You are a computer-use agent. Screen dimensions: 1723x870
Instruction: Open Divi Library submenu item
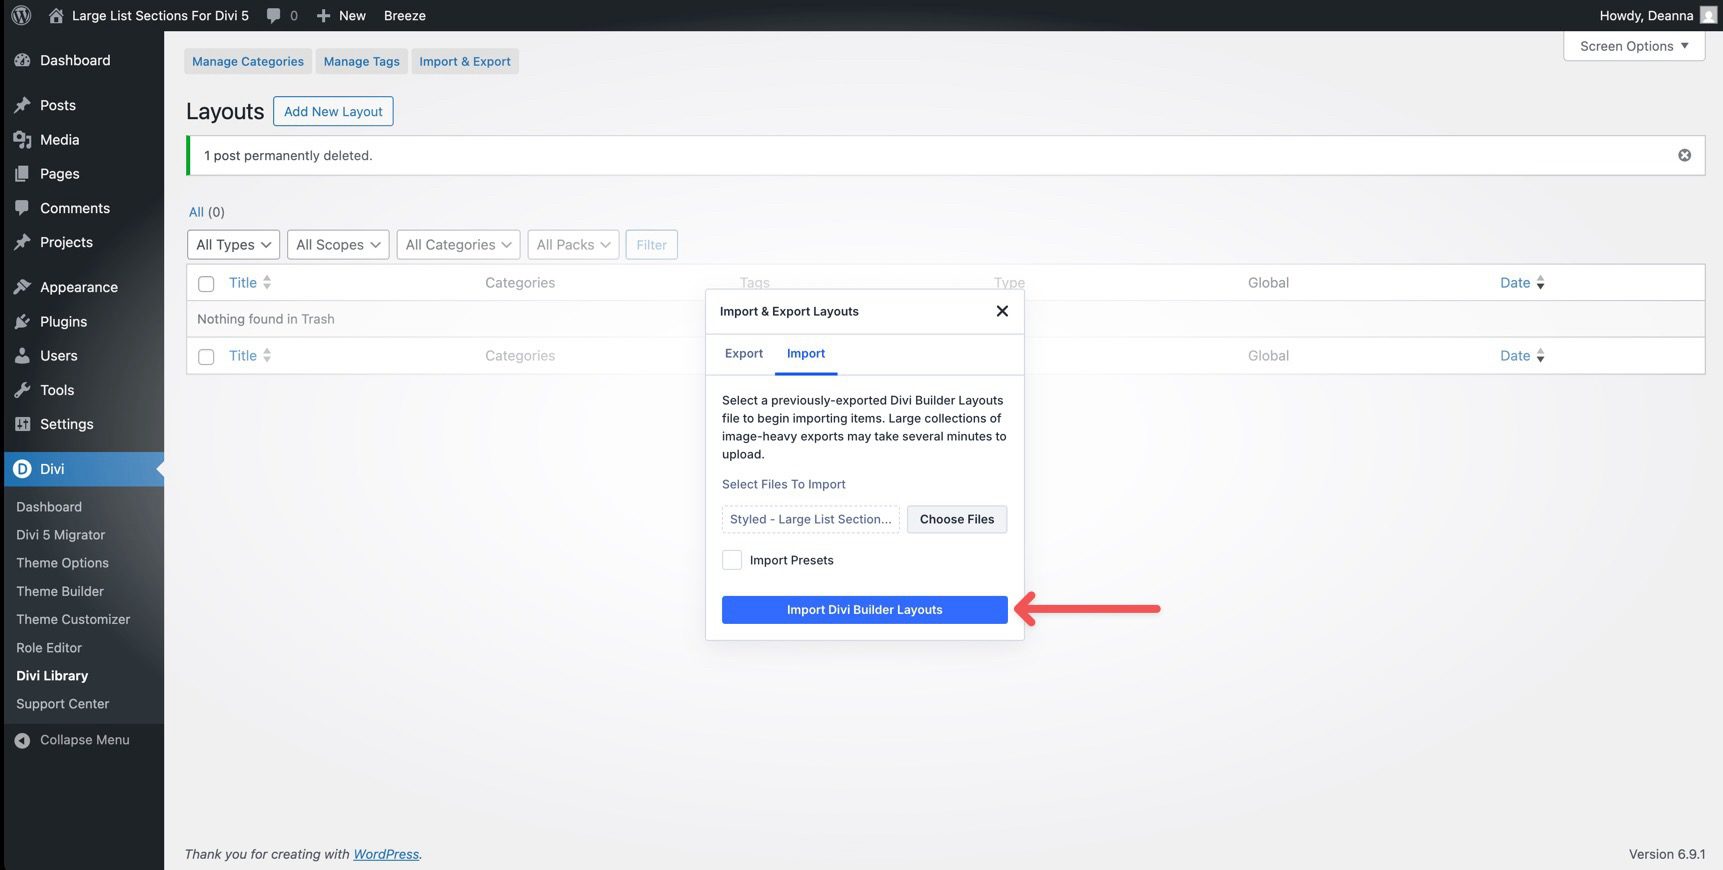coord(52,676)
